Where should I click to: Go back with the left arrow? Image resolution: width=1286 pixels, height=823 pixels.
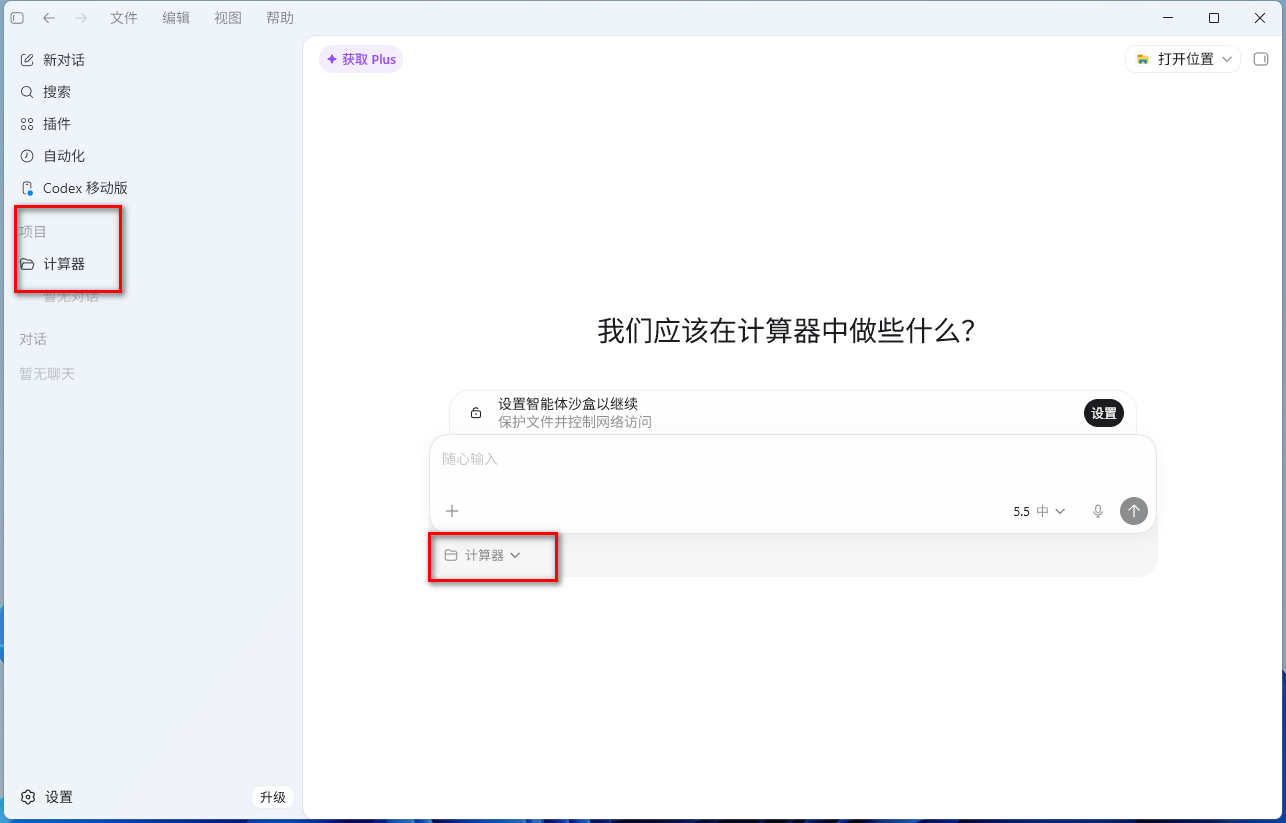tap(49, 18)
